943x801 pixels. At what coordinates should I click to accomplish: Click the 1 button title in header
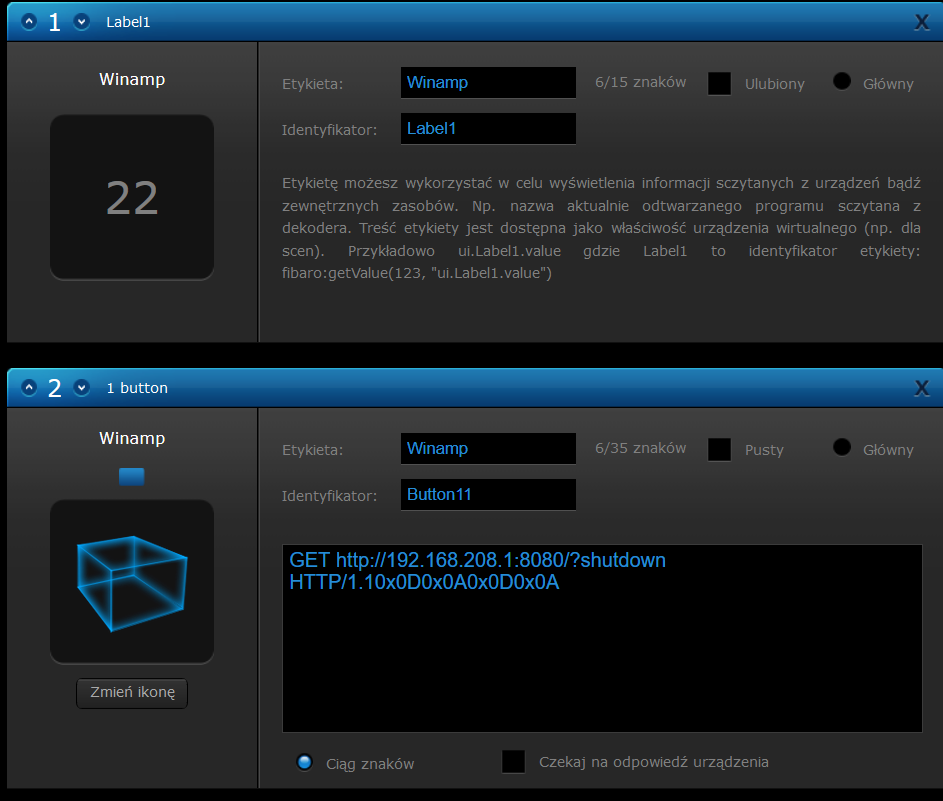pyautogui.click(x=137, y=388)
